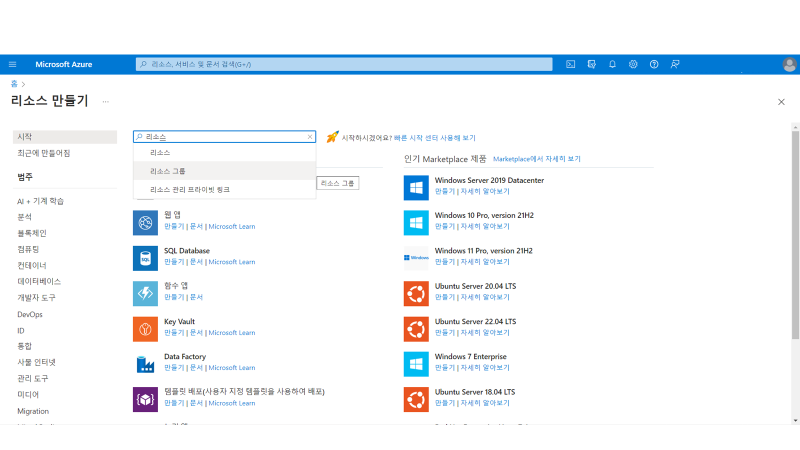This screenshot has width=800, height=450.
Task: Select 리소스 관리 프라이빗 링크 suggestion
Action: pyautogui.click(x=224, y=189)
